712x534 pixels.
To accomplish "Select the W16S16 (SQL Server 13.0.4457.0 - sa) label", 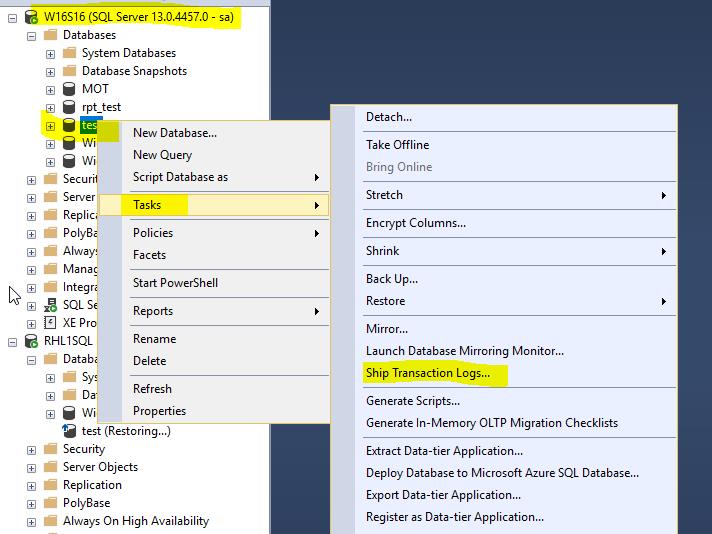I will tap(138, 17).
